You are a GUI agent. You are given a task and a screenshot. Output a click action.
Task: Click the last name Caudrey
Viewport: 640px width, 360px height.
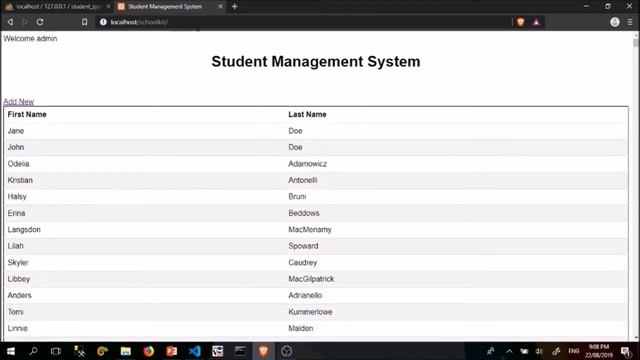302,262
